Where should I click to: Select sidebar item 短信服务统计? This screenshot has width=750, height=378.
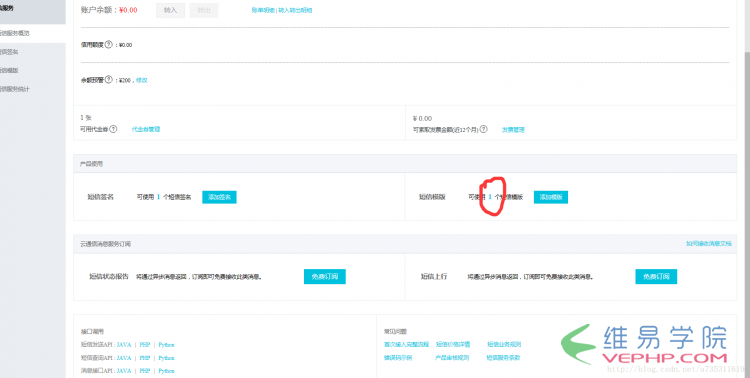33,89
